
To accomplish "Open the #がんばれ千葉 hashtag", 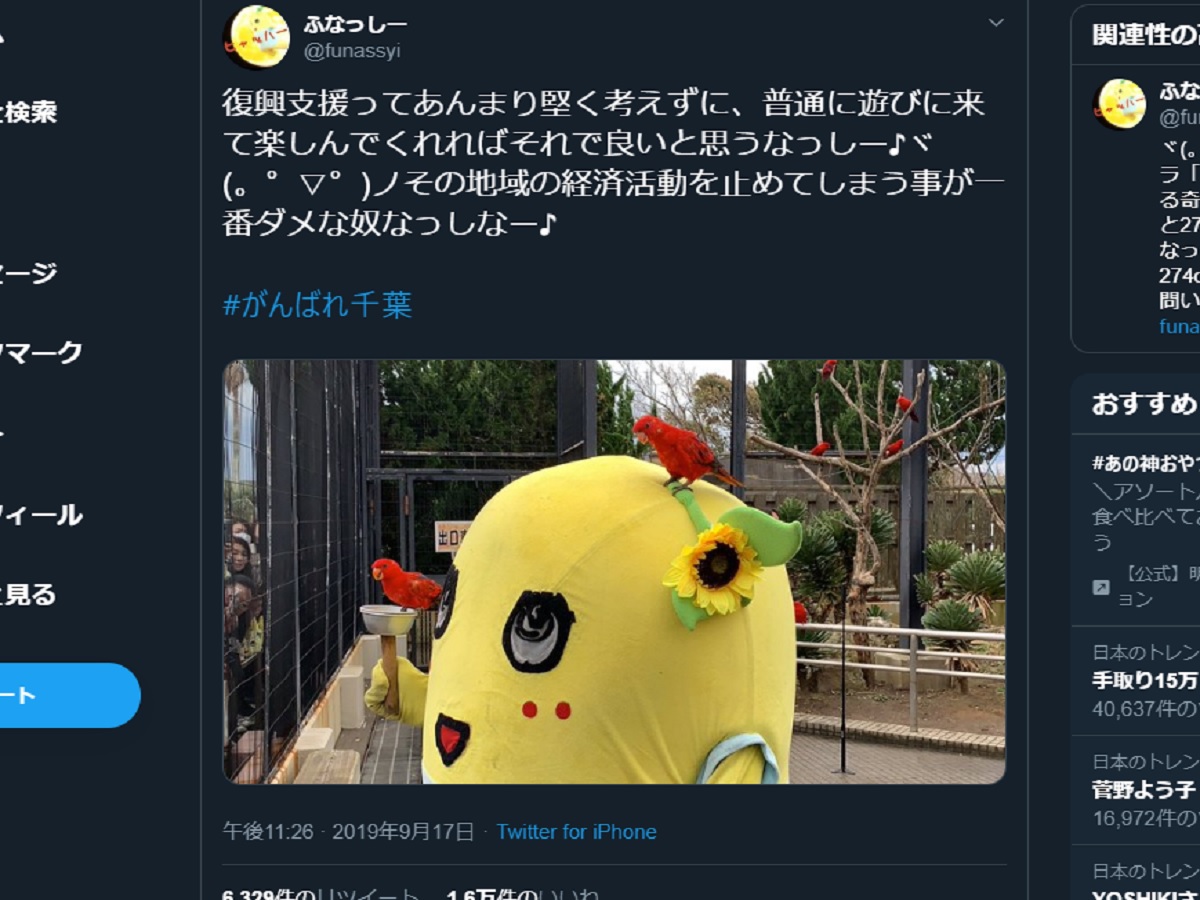I will tap(317, 304).
